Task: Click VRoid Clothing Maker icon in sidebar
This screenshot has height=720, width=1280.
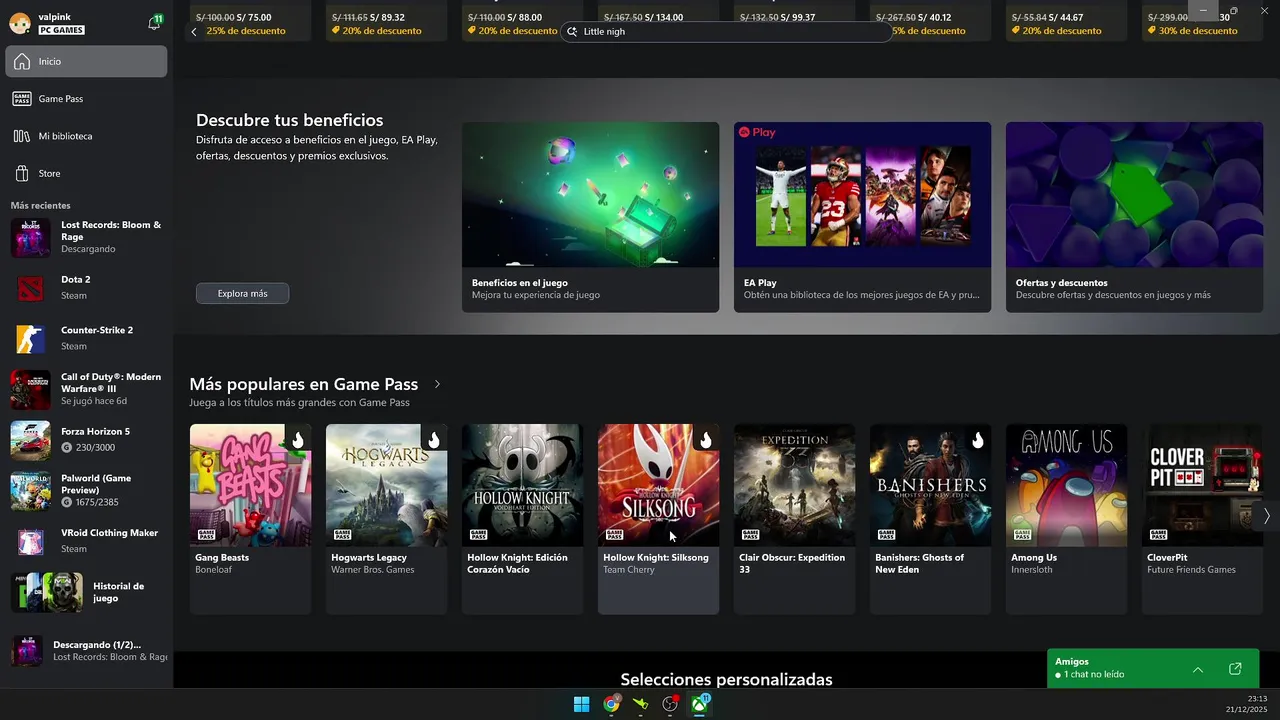Action: pyautogui.click(x=30, y=541)
